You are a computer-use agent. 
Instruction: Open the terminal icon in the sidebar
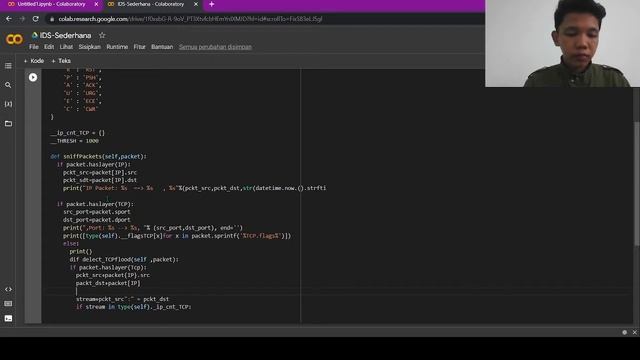[8, 318]
